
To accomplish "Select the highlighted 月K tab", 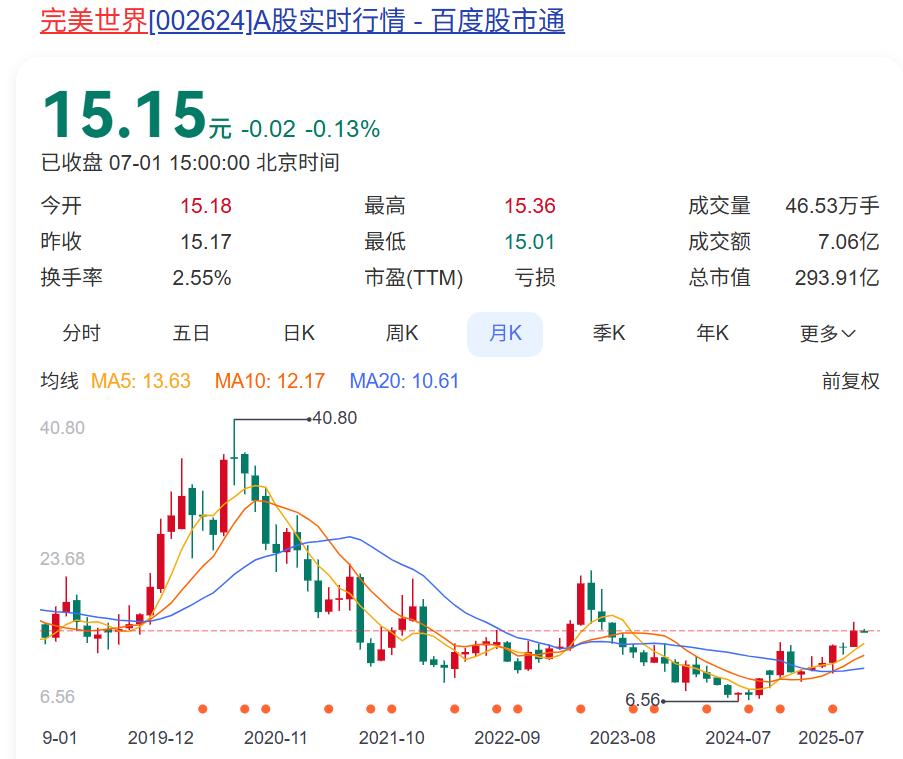I will point(505,333).
